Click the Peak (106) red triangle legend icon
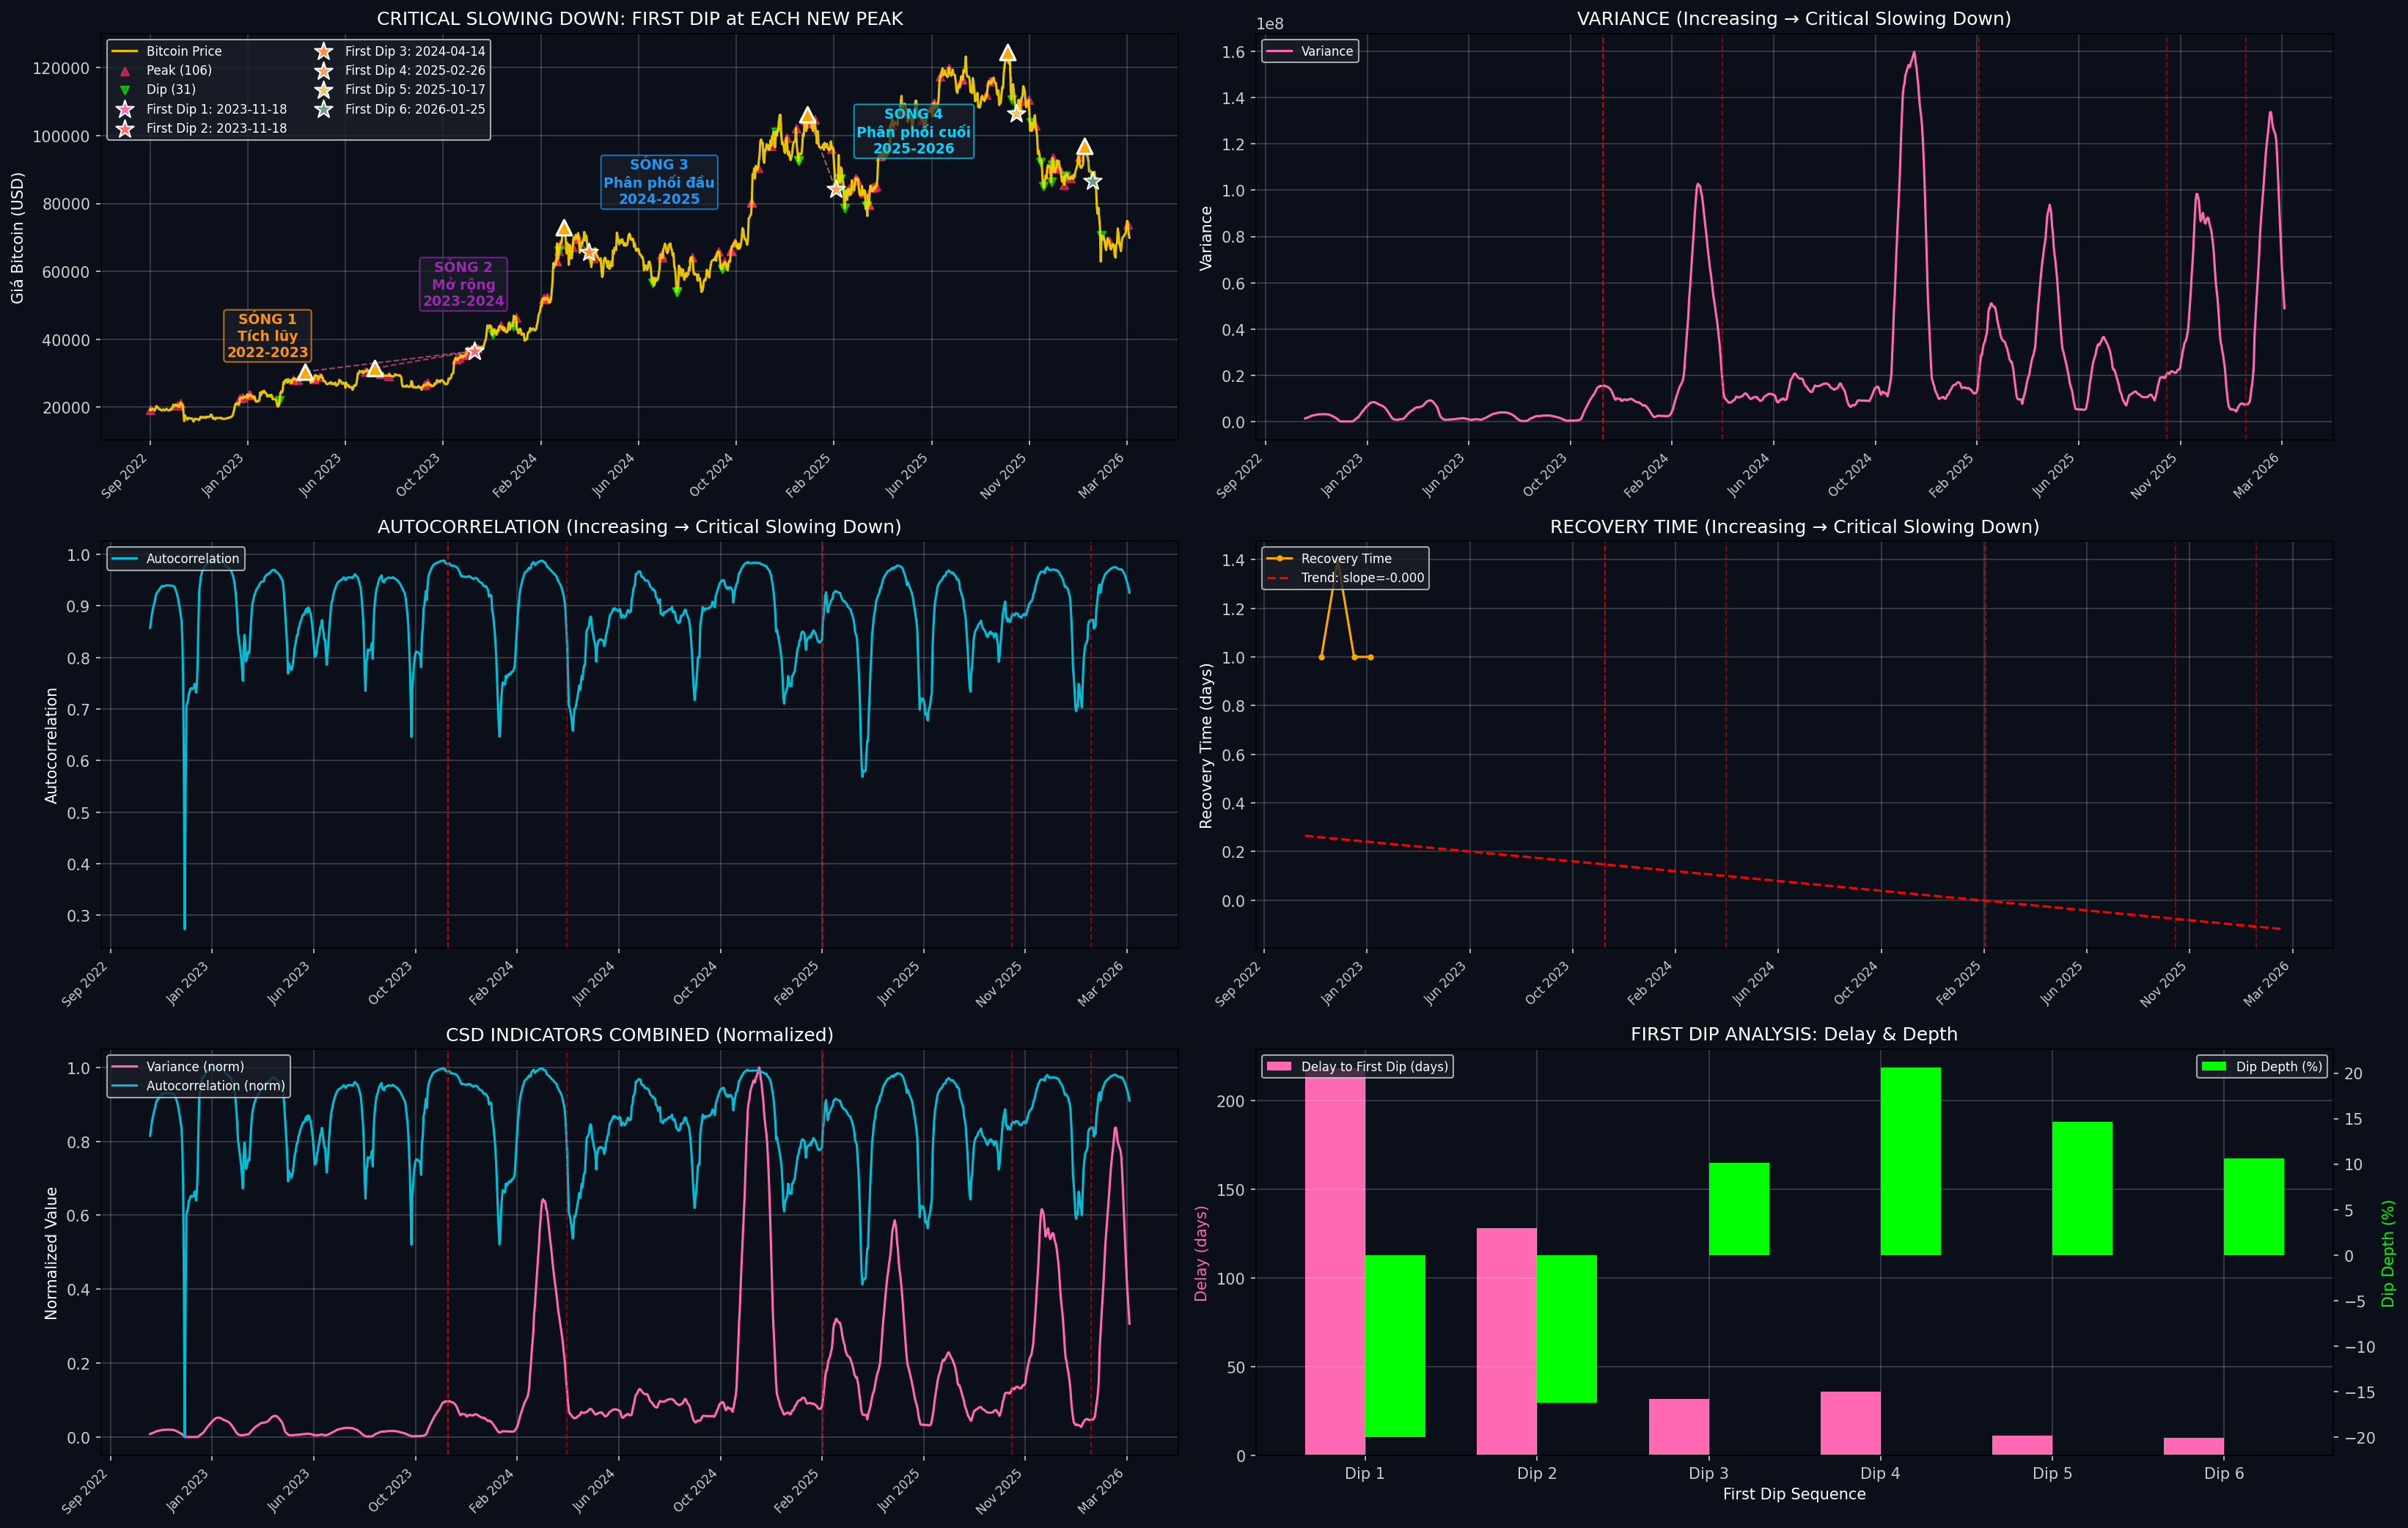2408x1528 pixels. click(125, 71)
